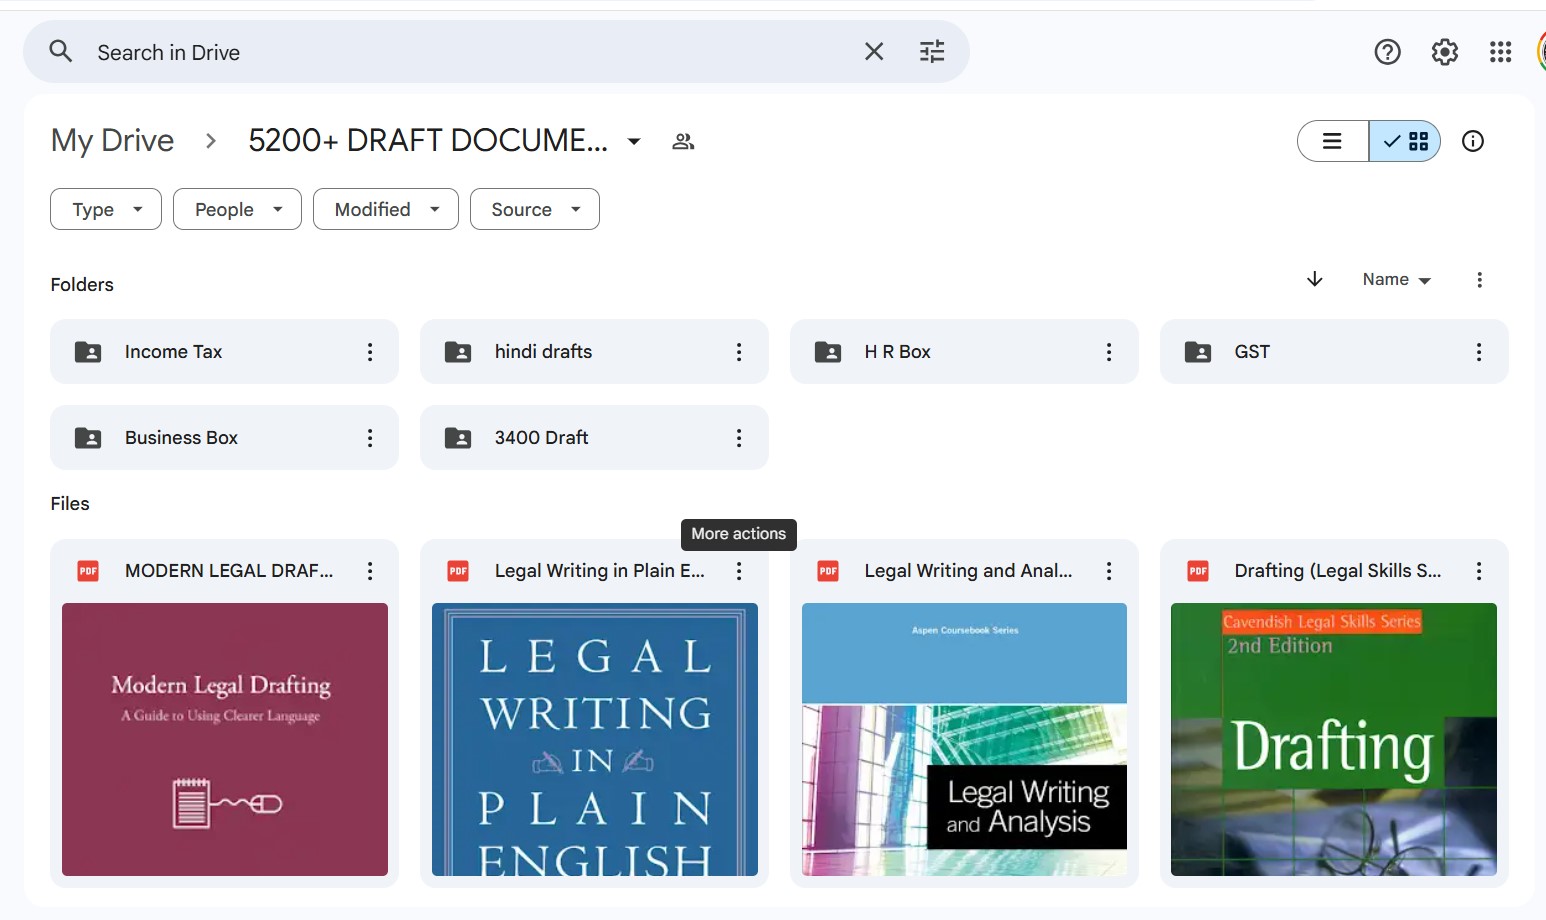The width and height of the screenshot is (1546, 920).
Task: Open more actions for hindi drafts folder
Action: click(x=739, y=352)
